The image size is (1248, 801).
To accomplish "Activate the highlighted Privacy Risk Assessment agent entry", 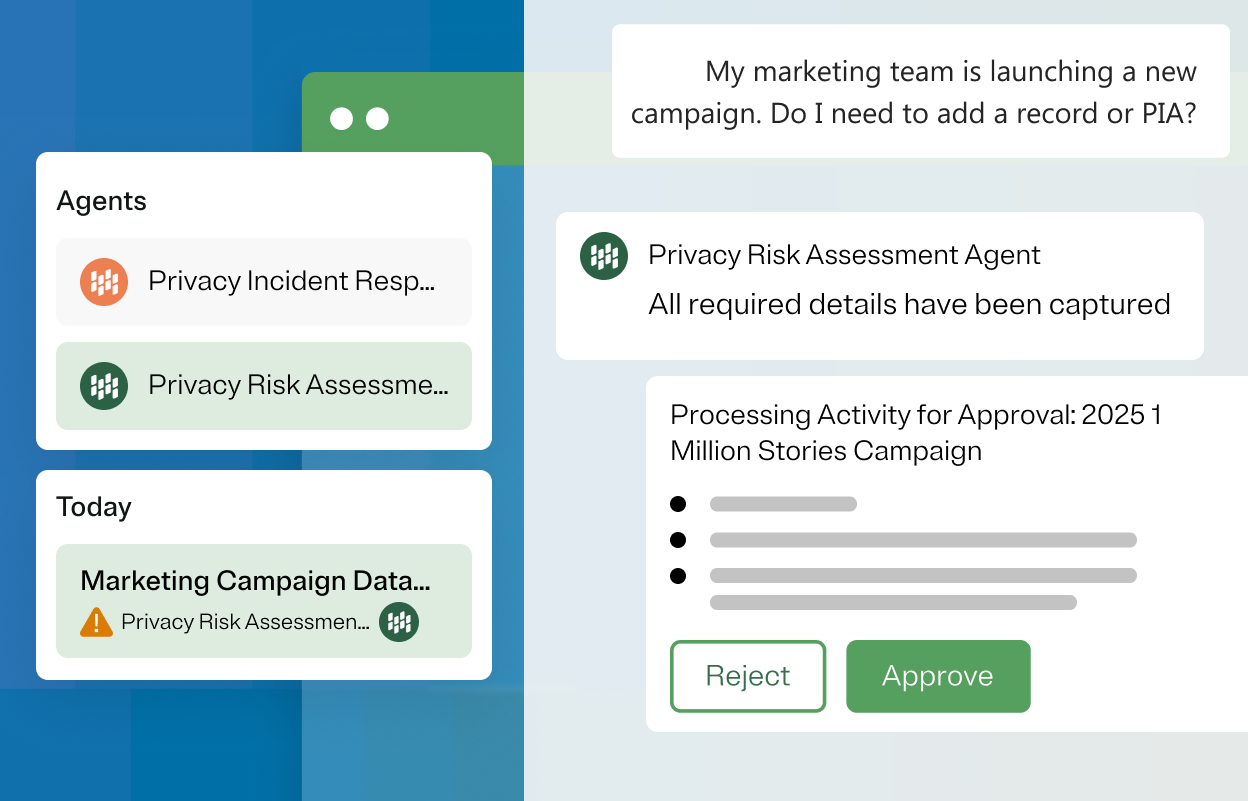I will 263,386.
